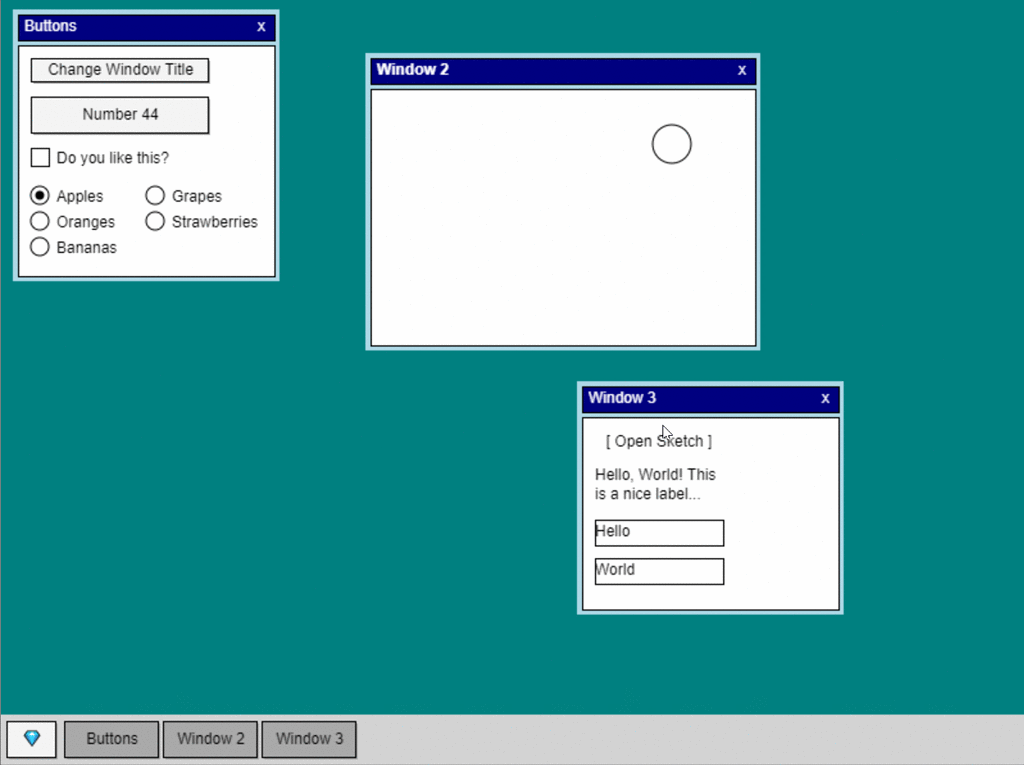
Task: Close the Buttons window
Action: pos(260,27)
